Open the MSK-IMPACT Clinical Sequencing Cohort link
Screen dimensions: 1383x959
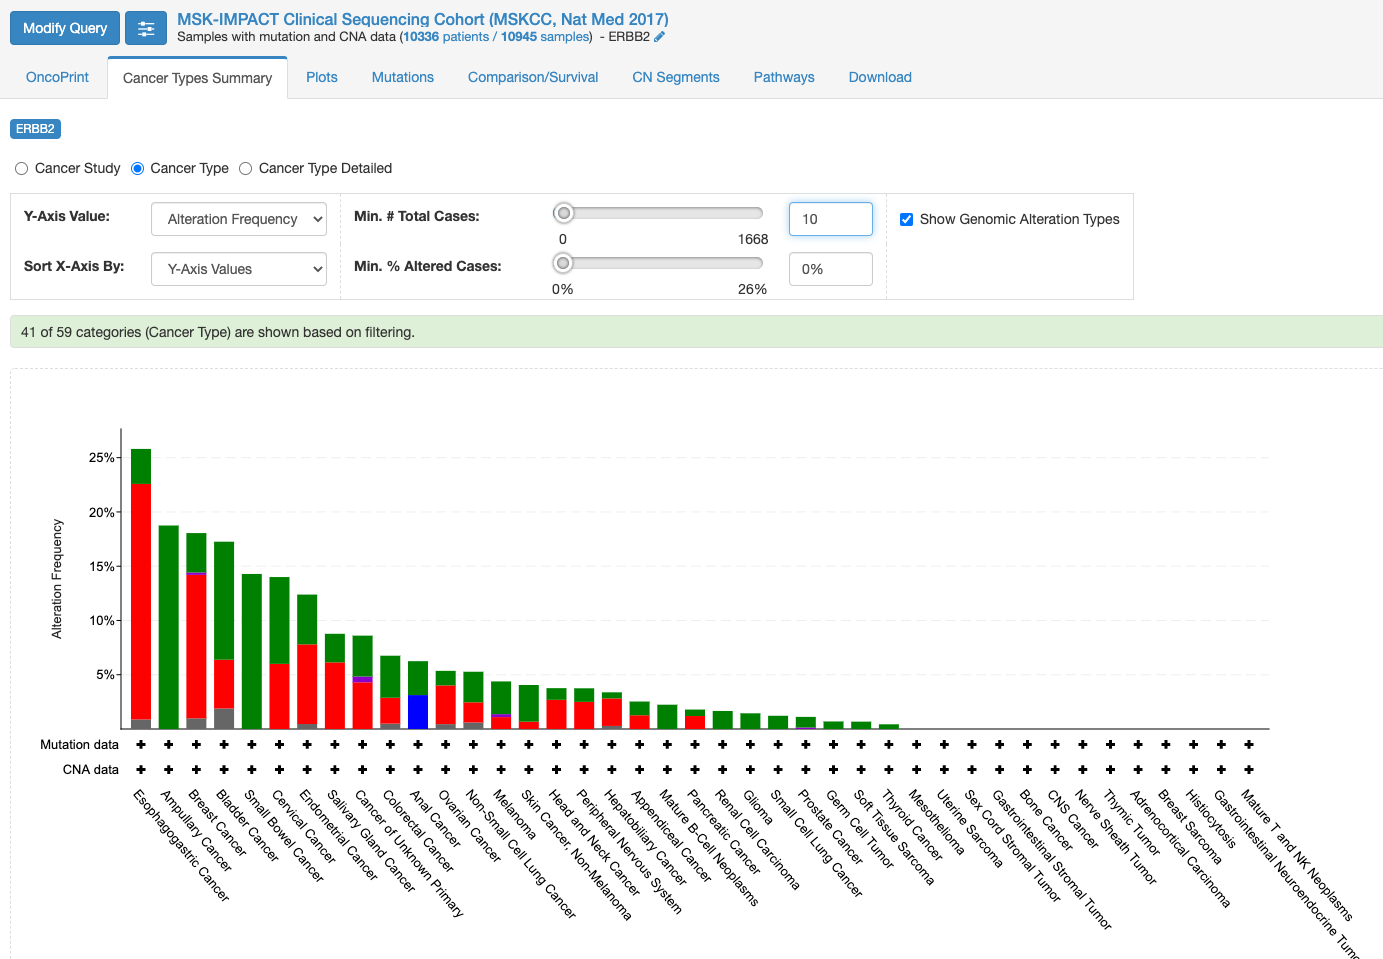(x=422, y=19)
